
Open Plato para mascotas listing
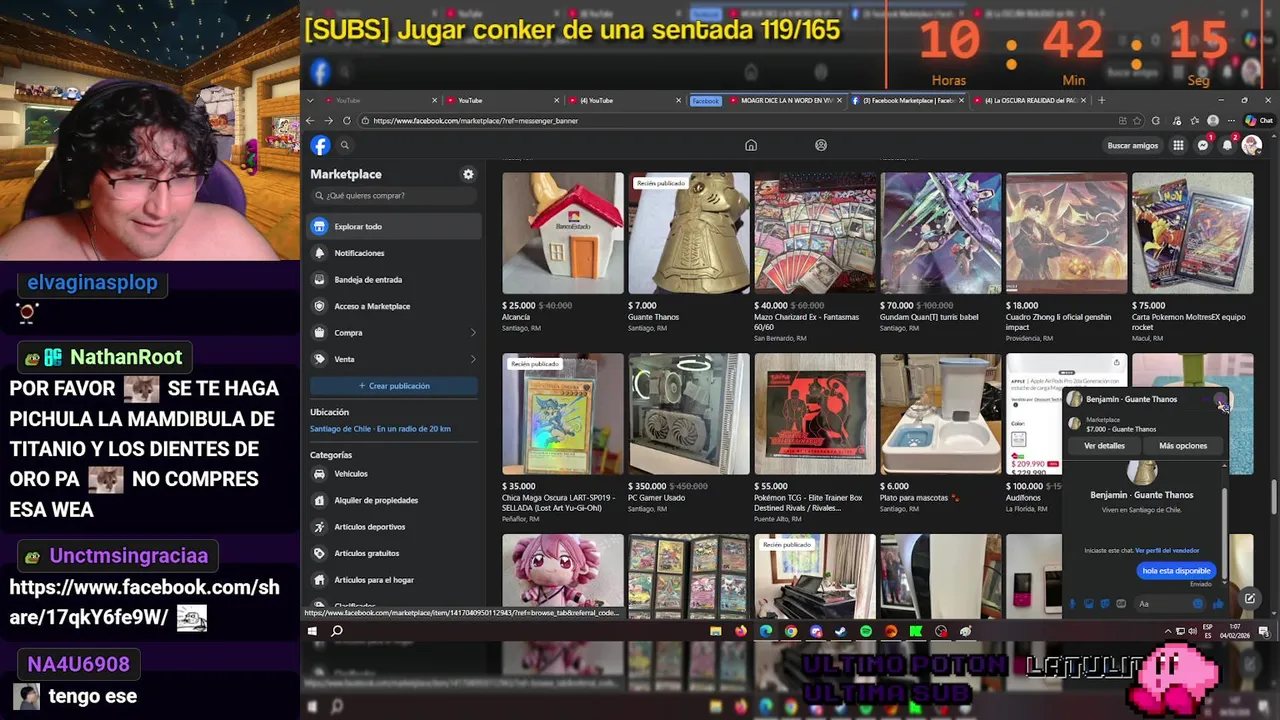941,414
